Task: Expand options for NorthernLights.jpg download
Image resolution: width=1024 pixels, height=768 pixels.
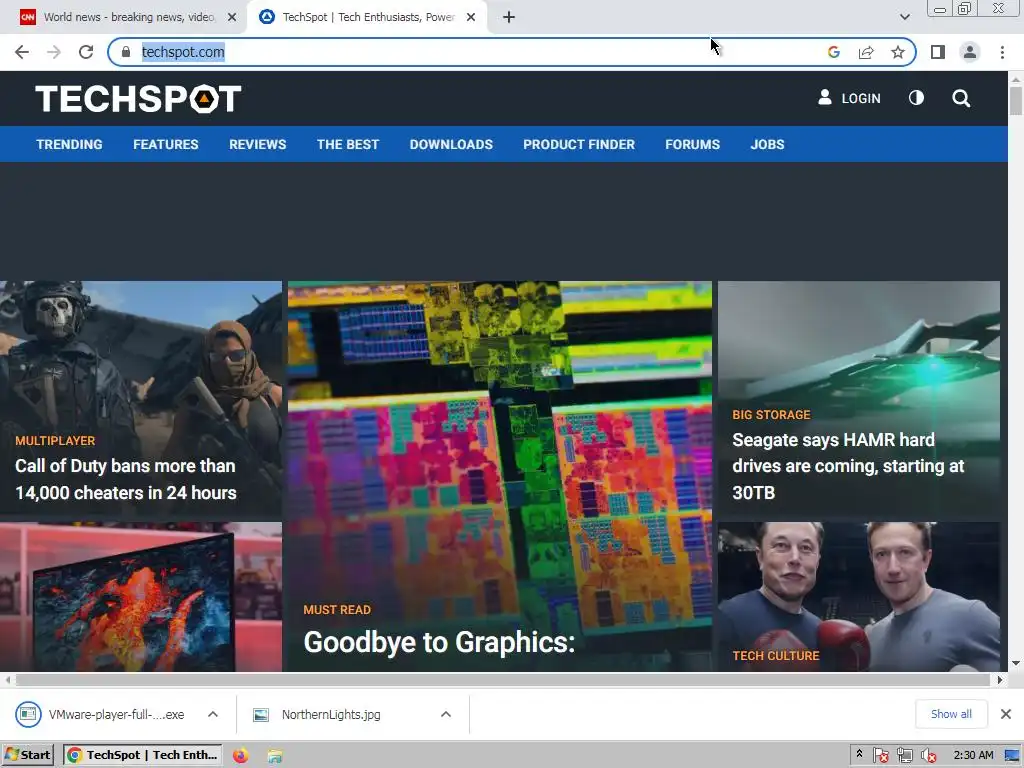Action: click(446, 714)
